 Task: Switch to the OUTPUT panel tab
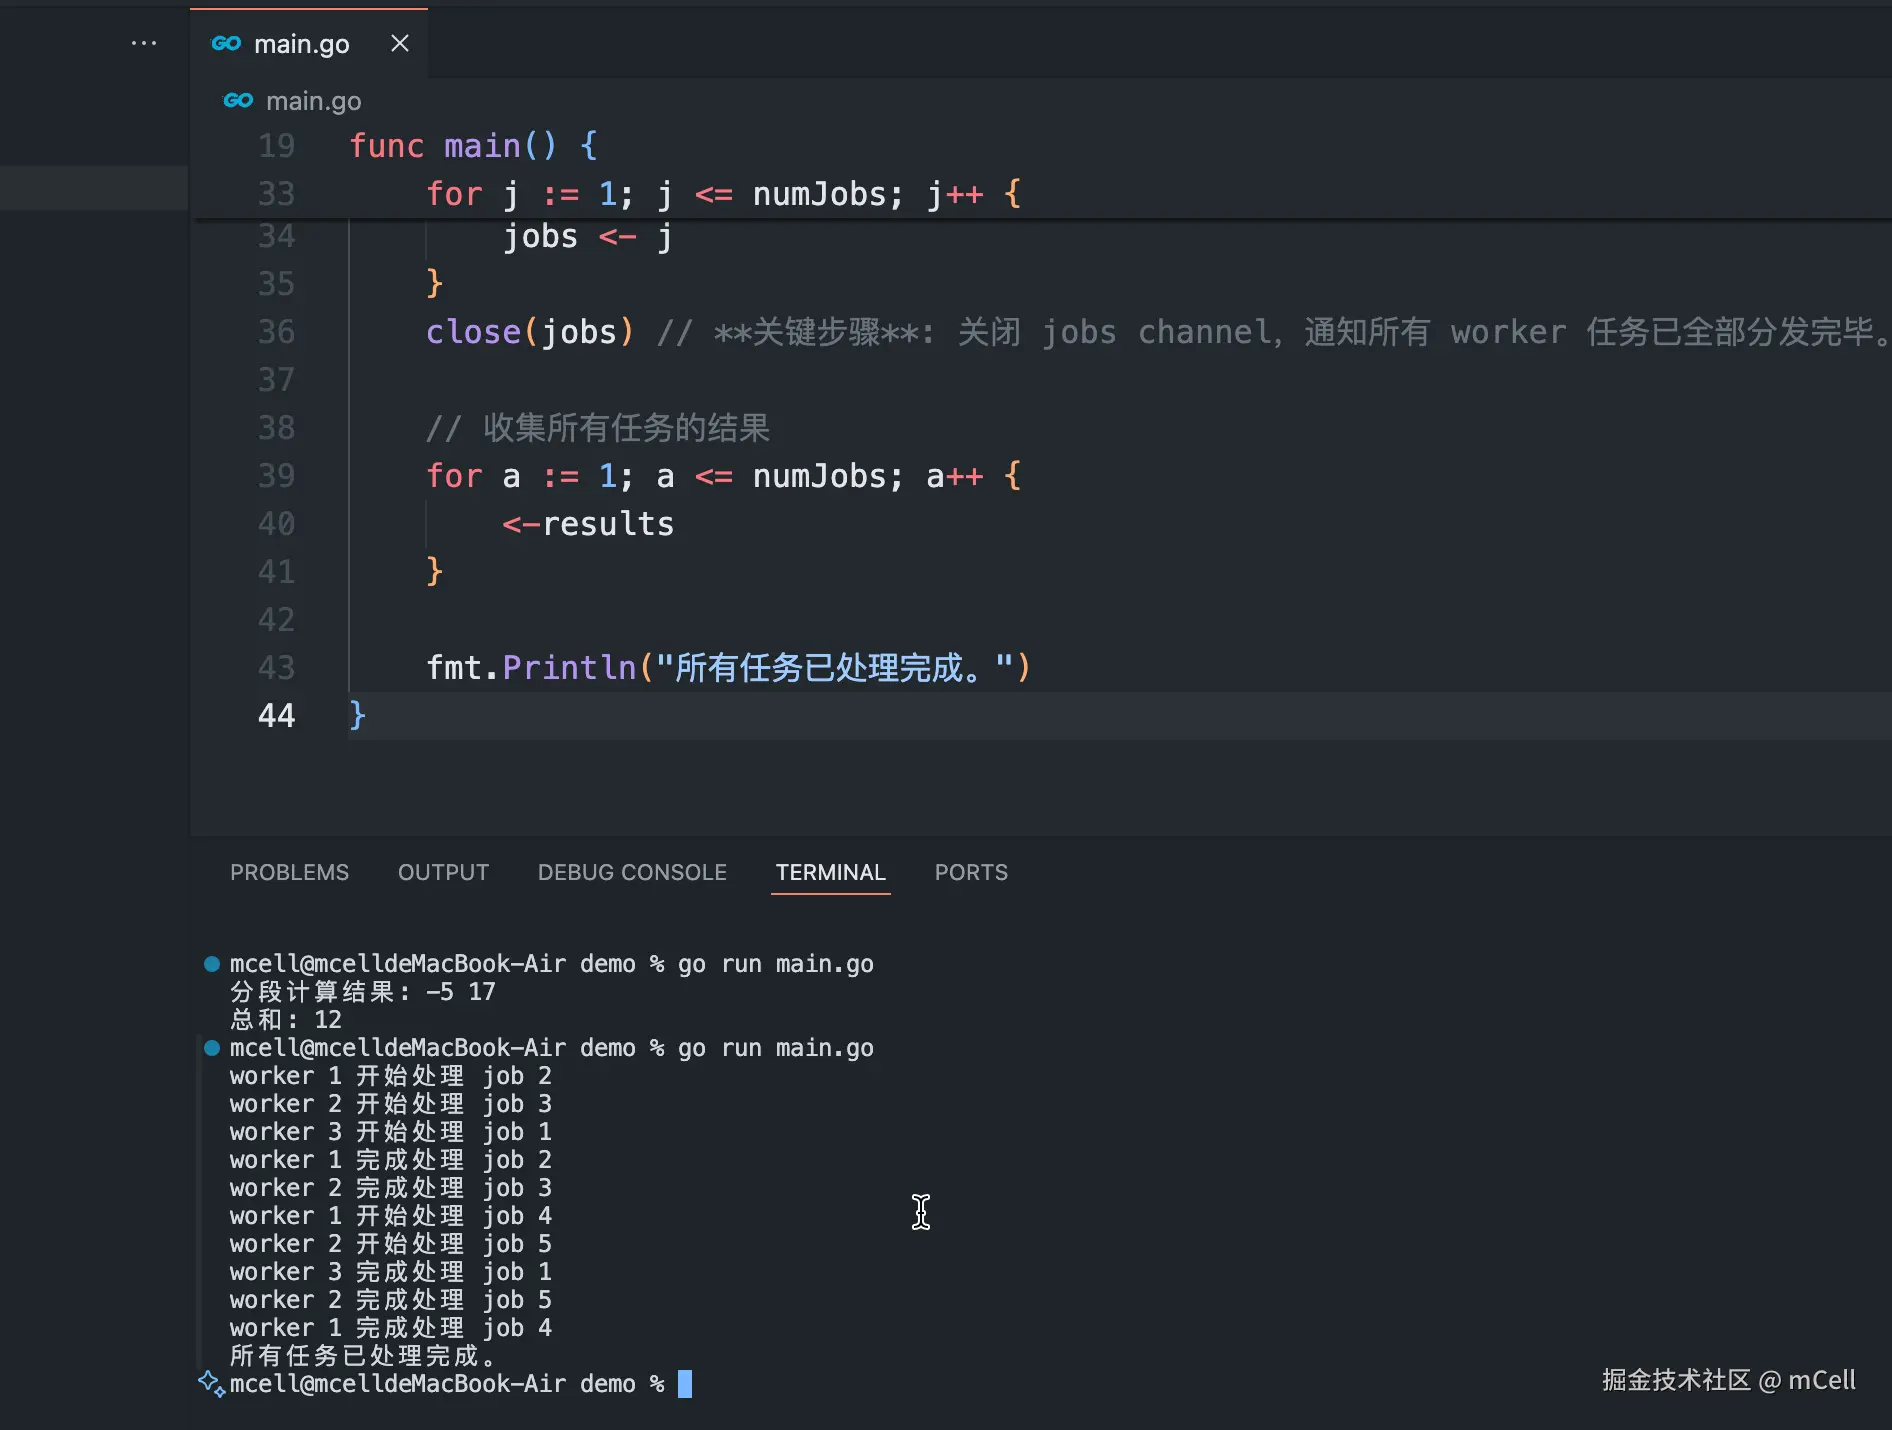coord(443,872)
